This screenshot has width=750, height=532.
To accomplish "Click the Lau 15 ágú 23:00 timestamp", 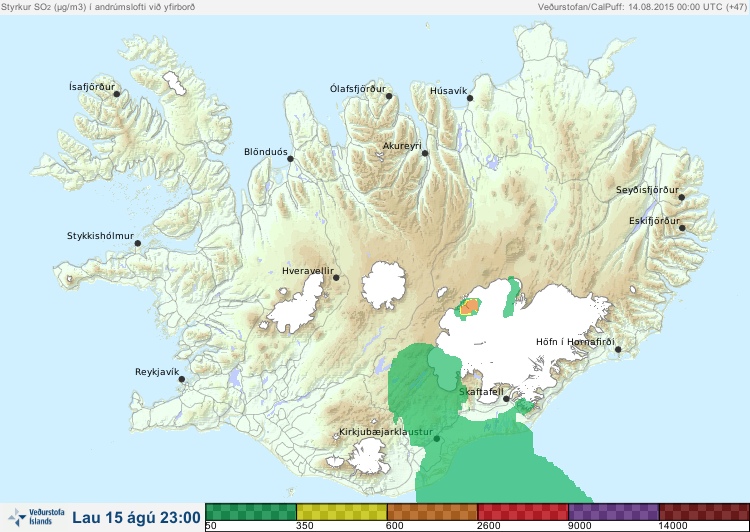I will point(136,518).
